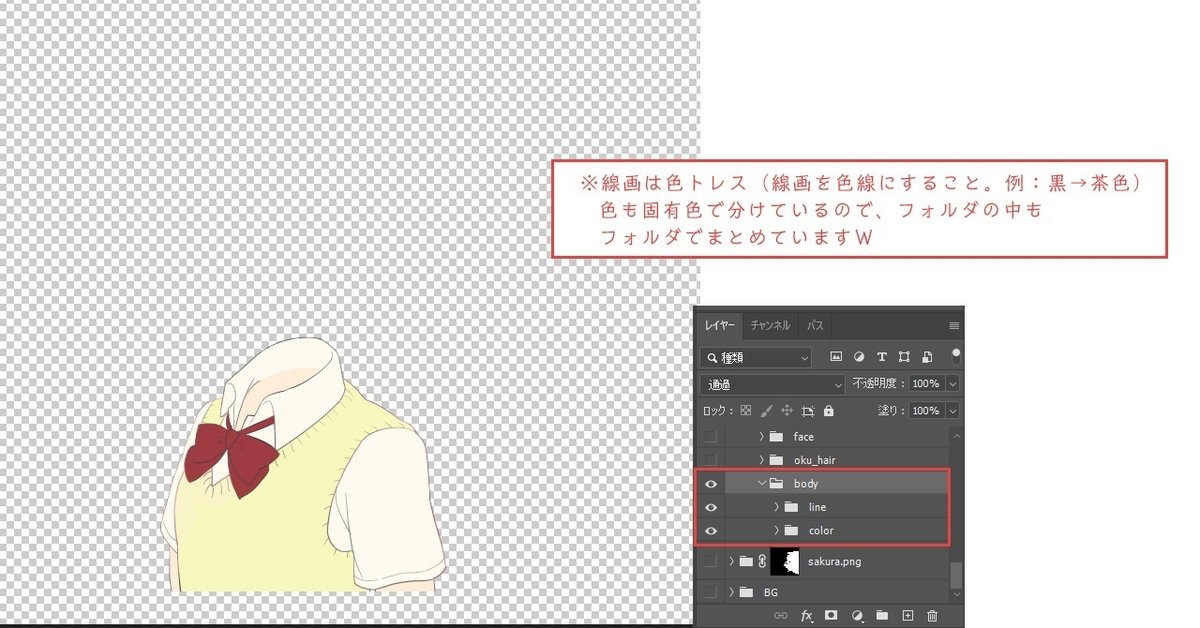Click the 不透明度 100% value field
This screenshot has height=628, width=1200.
pos(927,384)
